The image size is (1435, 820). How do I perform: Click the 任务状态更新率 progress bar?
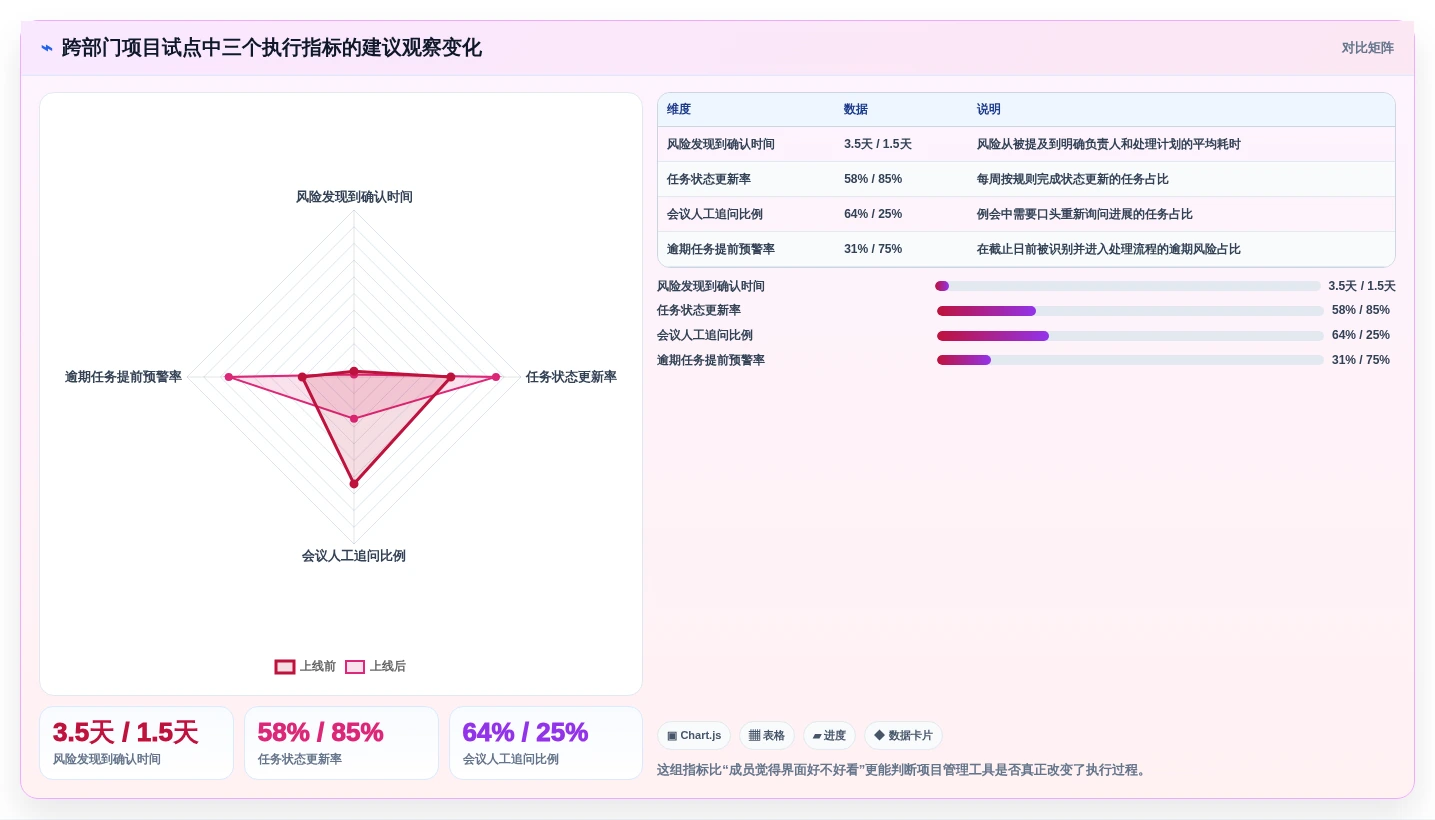pyautogui.click(x=1130, y=311)
